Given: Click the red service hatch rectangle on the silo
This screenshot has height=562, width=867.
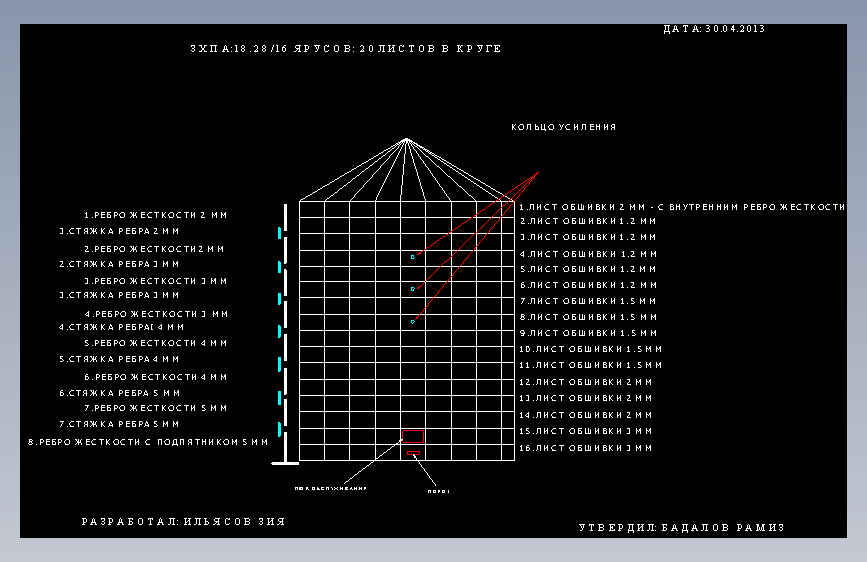Looking at the screenshot, I should (413, 436).
